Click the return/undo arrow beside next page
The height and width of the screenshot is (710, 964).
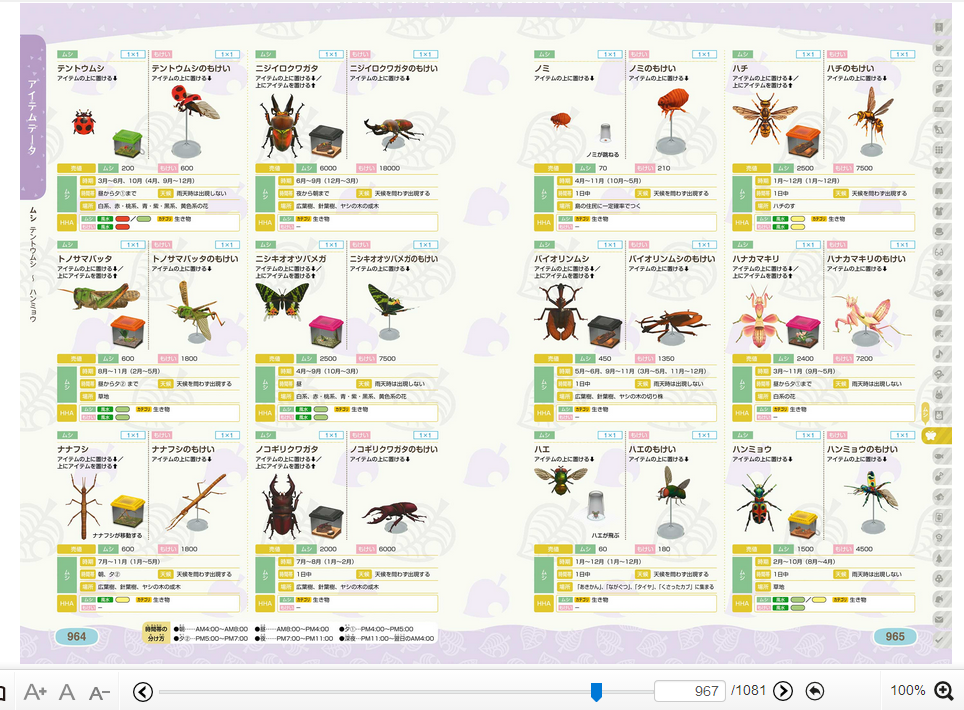point(815,691)
